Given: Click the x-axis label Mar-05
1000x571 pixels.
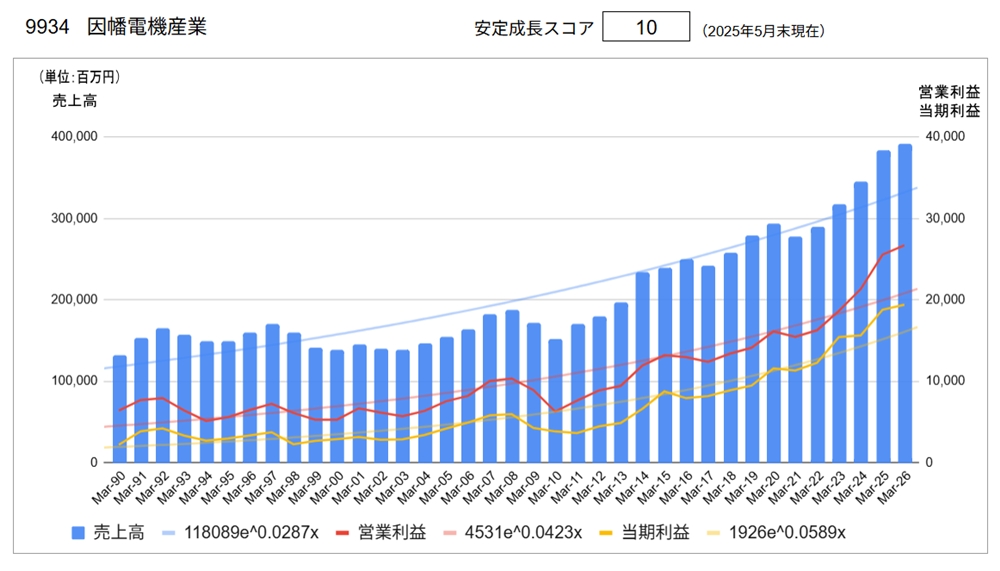Looking at the screenshot, I should 436,487.
